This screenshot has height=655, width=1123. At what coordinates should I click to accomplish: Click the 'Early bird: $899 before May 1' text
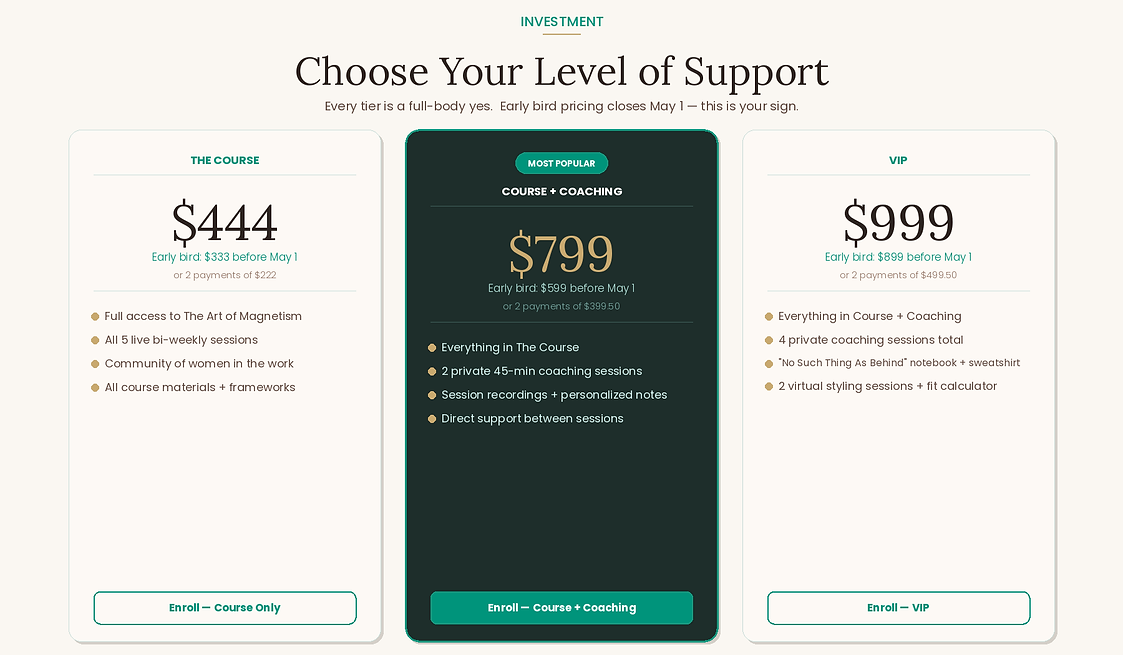(x=898, y=257)
